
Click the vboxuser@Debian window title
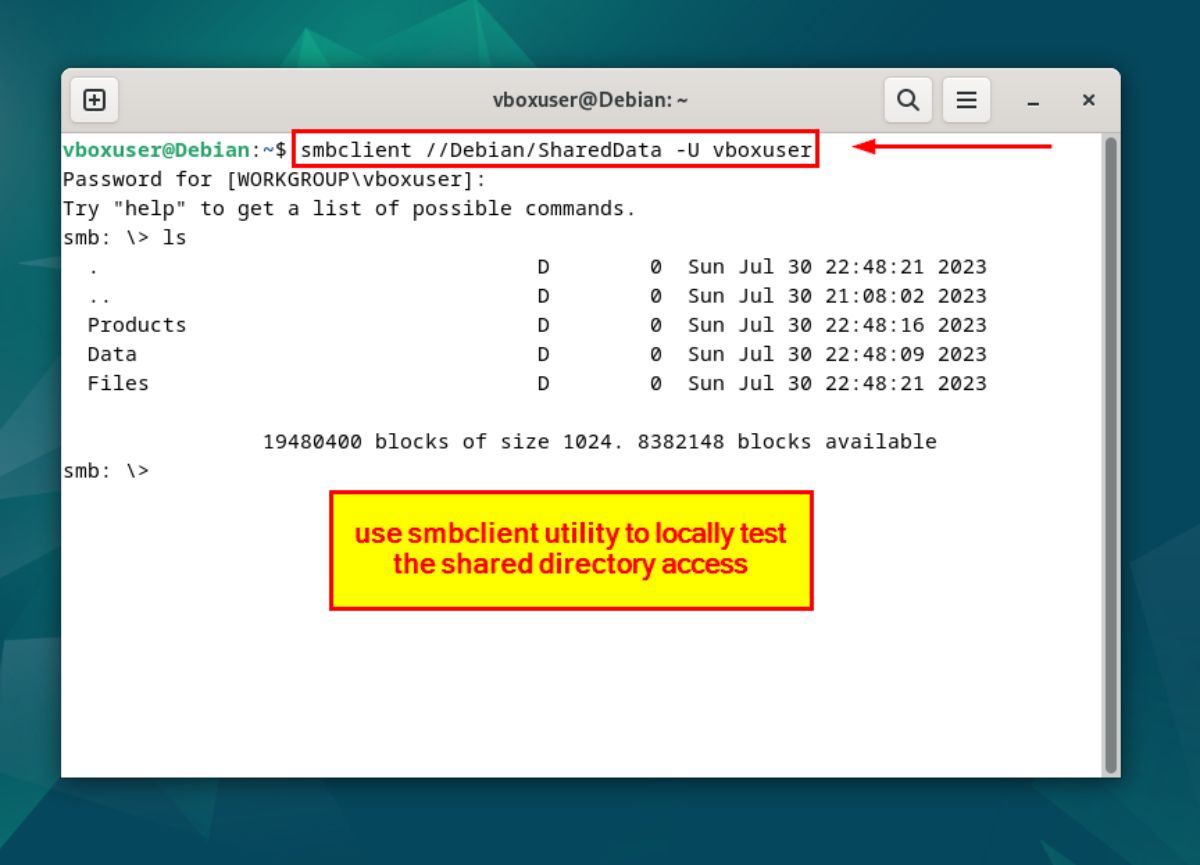click(590, 100)
